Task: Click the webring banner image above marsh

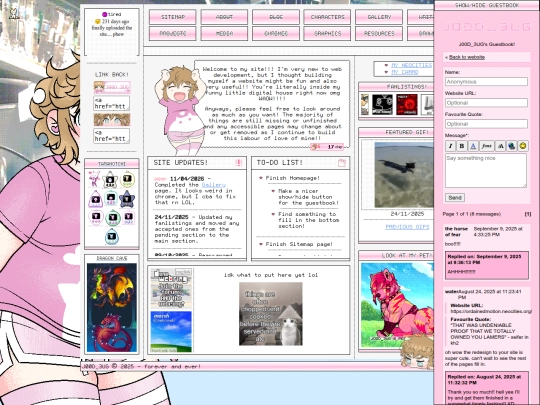Action: pos(172,288)
